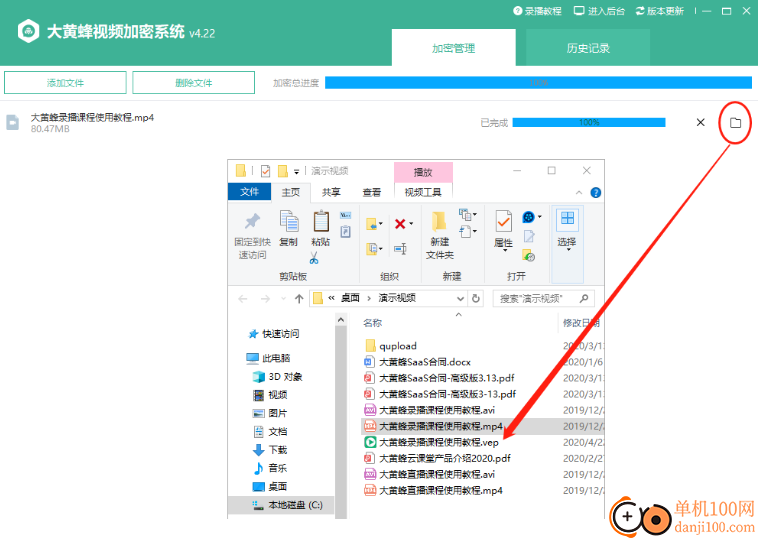Click the copy path icon in 剪贴板 group
758x538 pixels.
click(345, 216)
